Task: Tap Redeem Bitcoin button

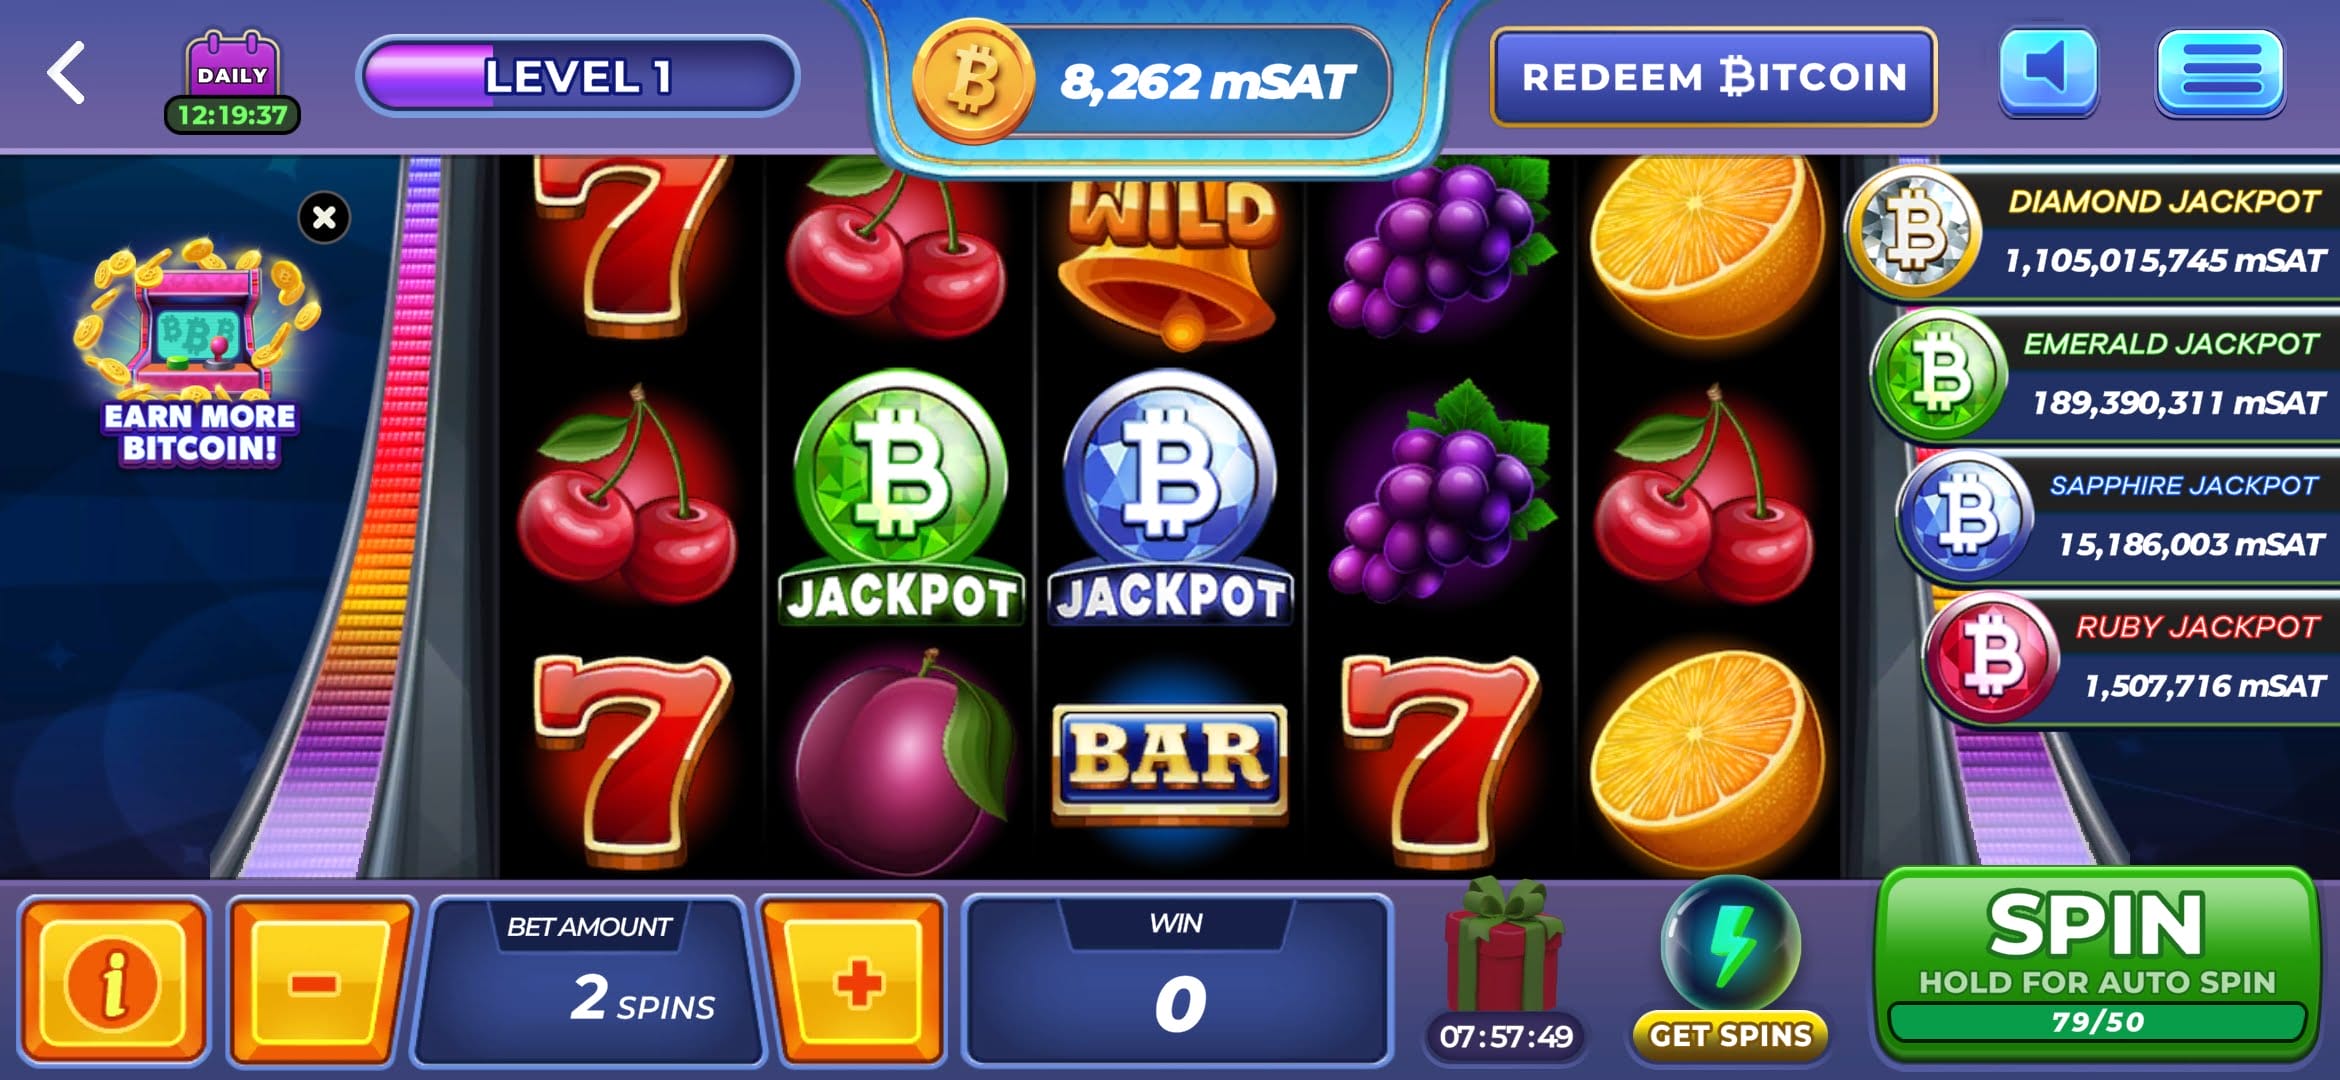Action: [x=1714, y=77]
